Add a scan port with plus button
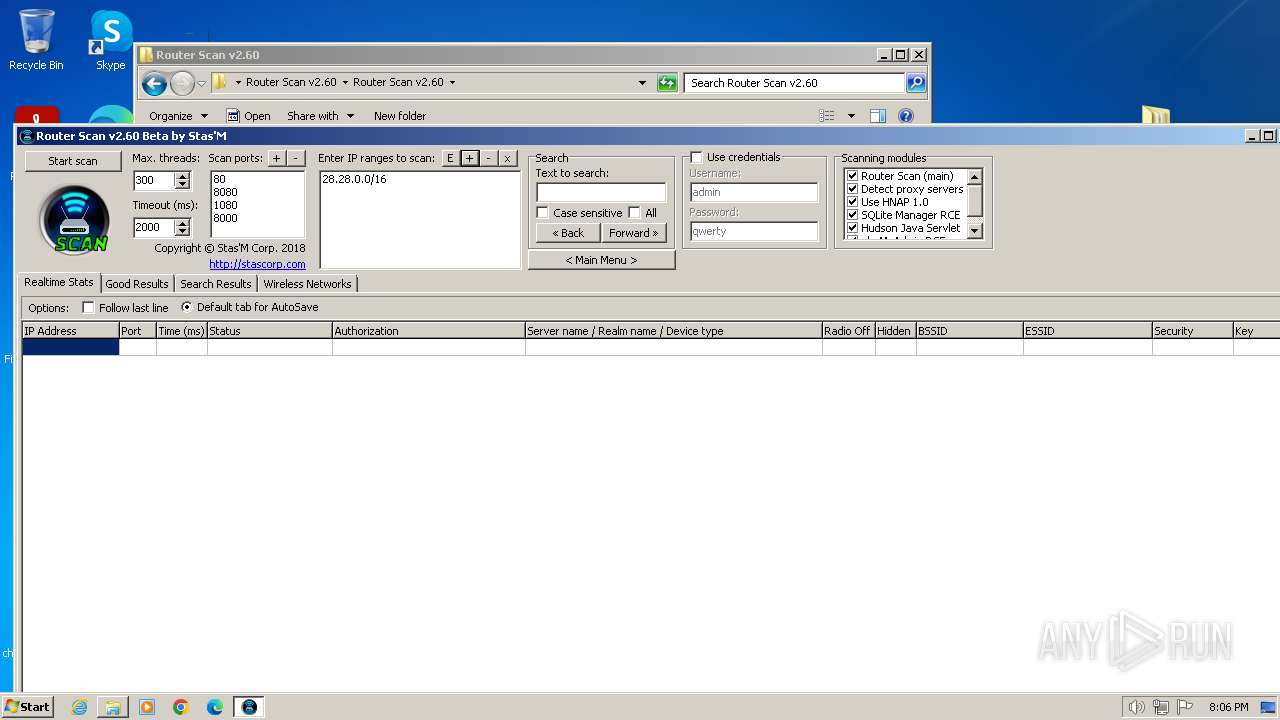 click(x=277, y=158)
